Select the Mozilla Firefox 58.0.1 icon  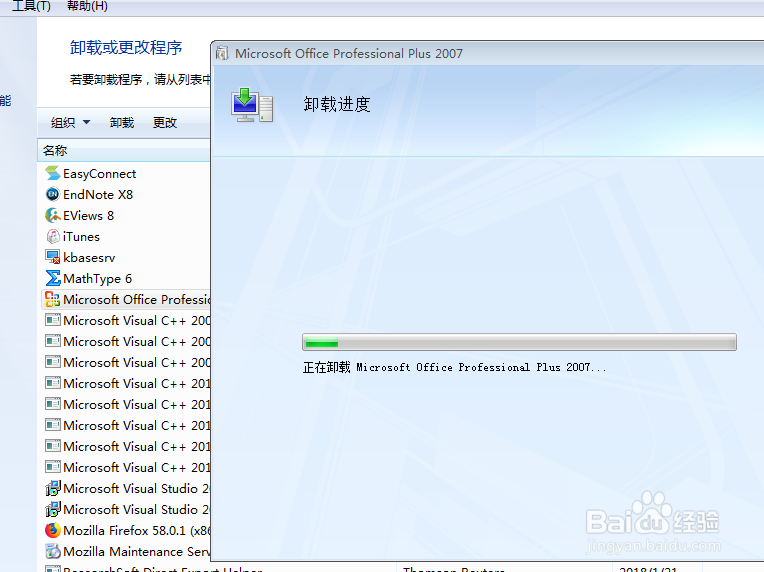click(x=53, y=530)
